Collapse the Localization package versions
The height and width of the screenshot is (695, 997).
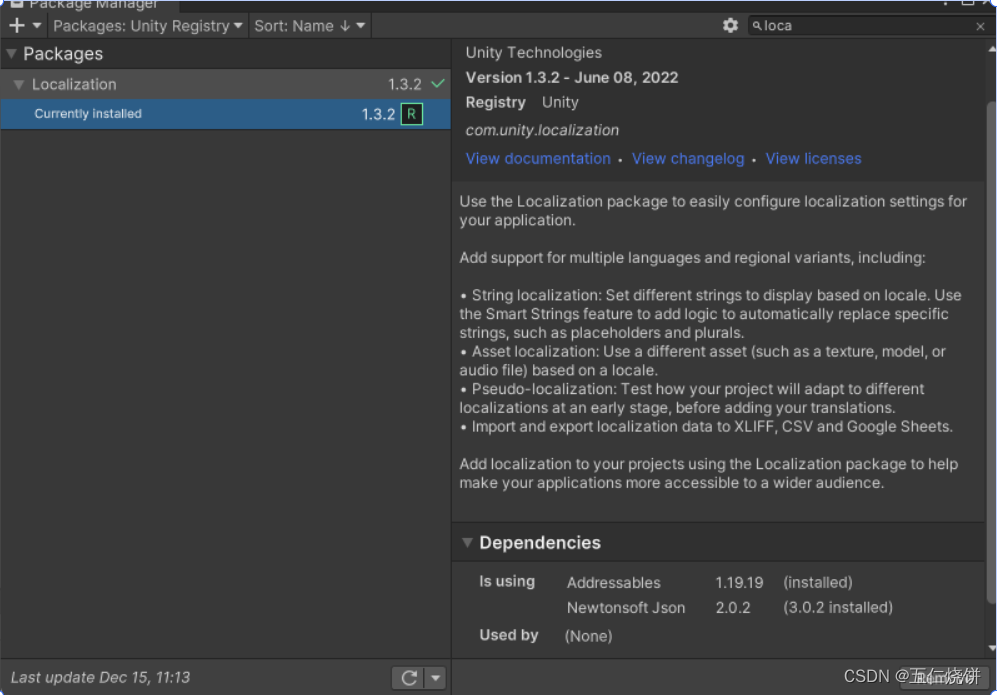18,85
